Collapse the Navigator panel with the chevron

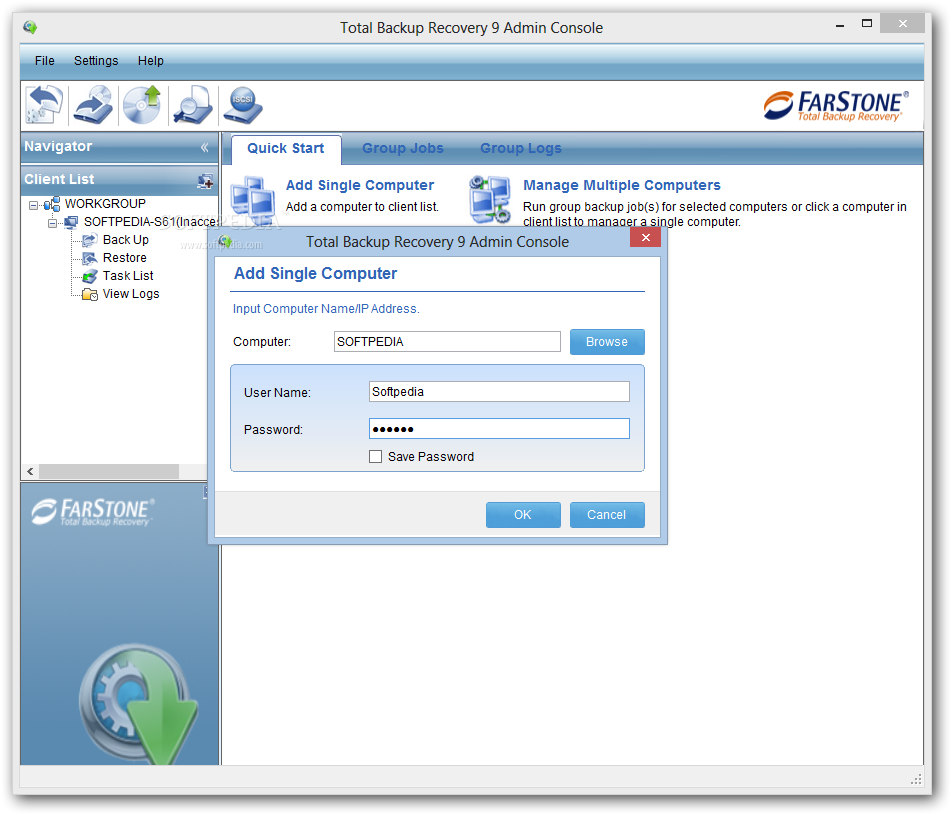coord(205,147)
